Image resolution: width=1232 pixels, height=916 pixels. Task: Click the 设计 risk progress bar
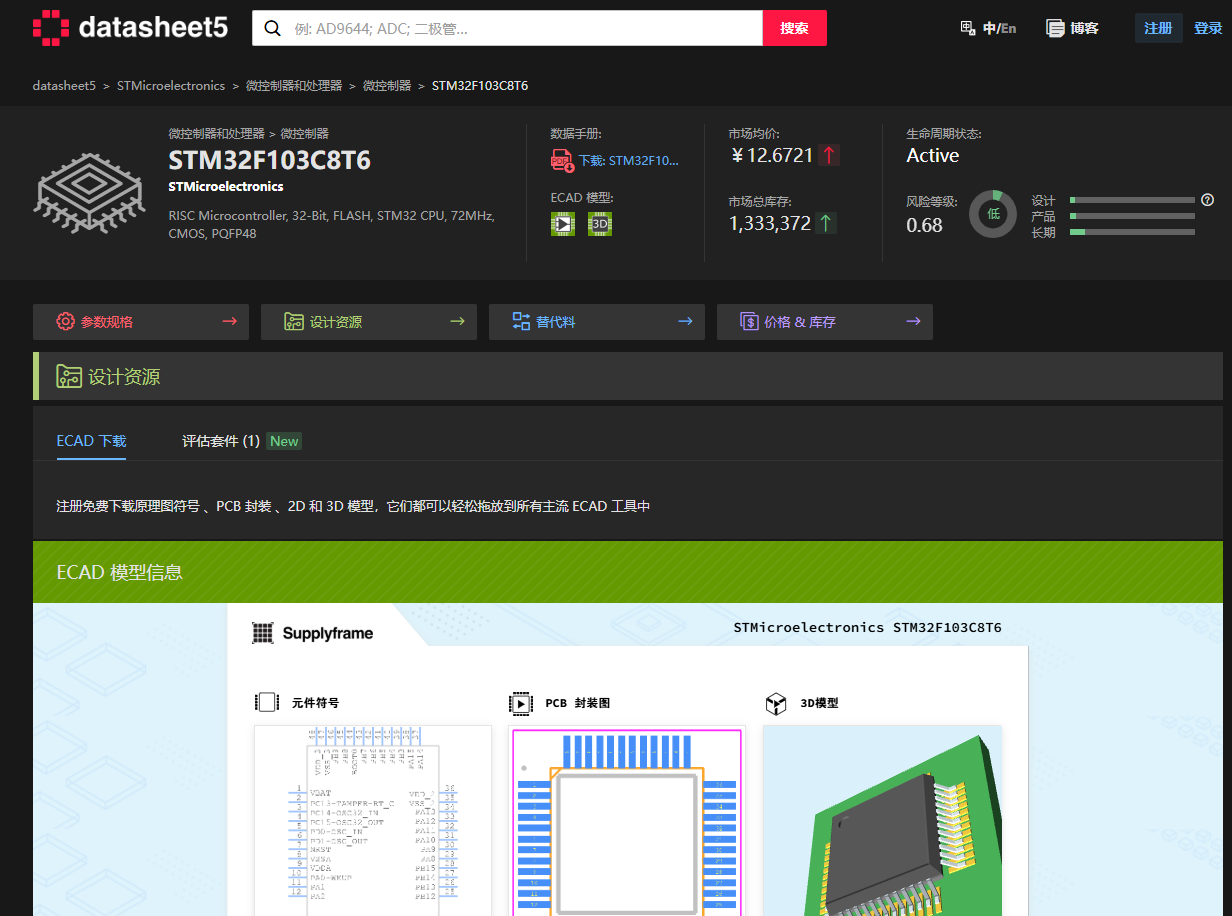pos(1132,200)
